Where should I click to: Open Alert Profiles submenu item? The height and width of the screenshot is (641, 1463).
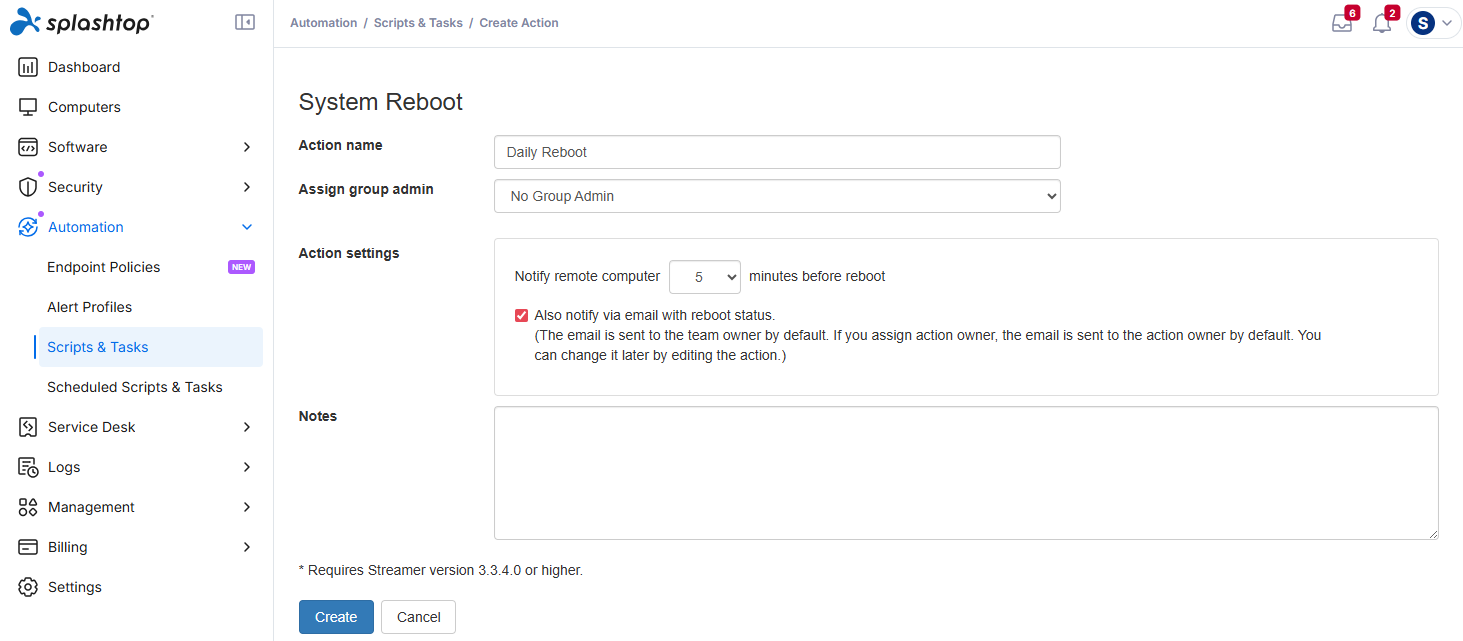(x=90, y=307)
